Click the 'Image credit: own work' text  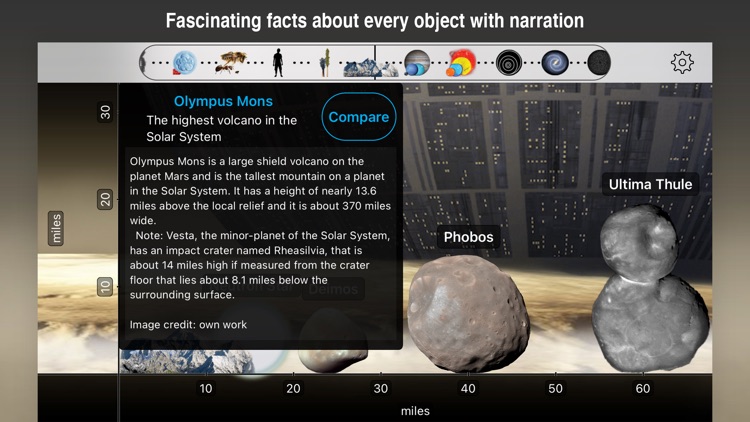[x=188, y=324]
